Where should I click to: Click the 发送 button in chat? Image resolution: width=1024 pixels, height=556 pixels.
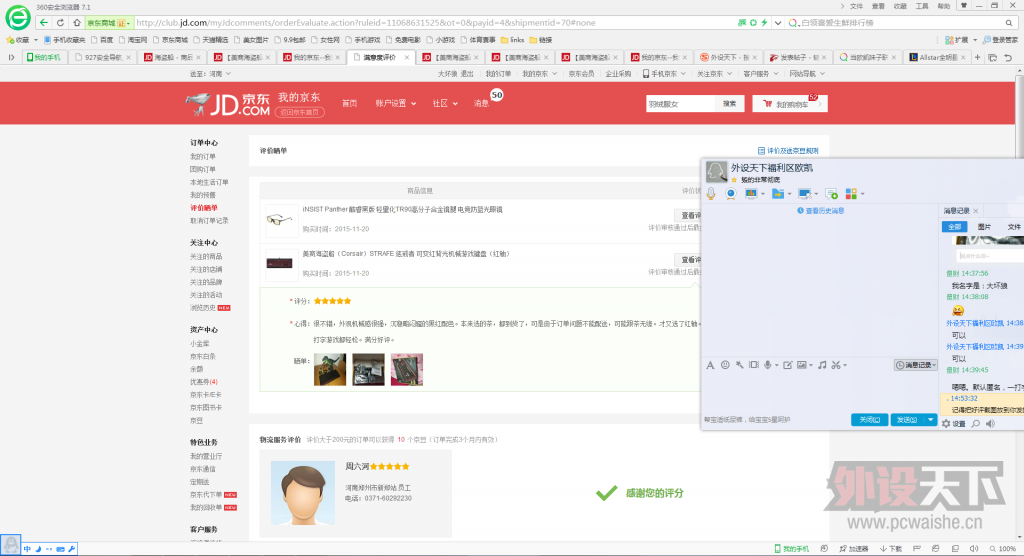point(907,419)
